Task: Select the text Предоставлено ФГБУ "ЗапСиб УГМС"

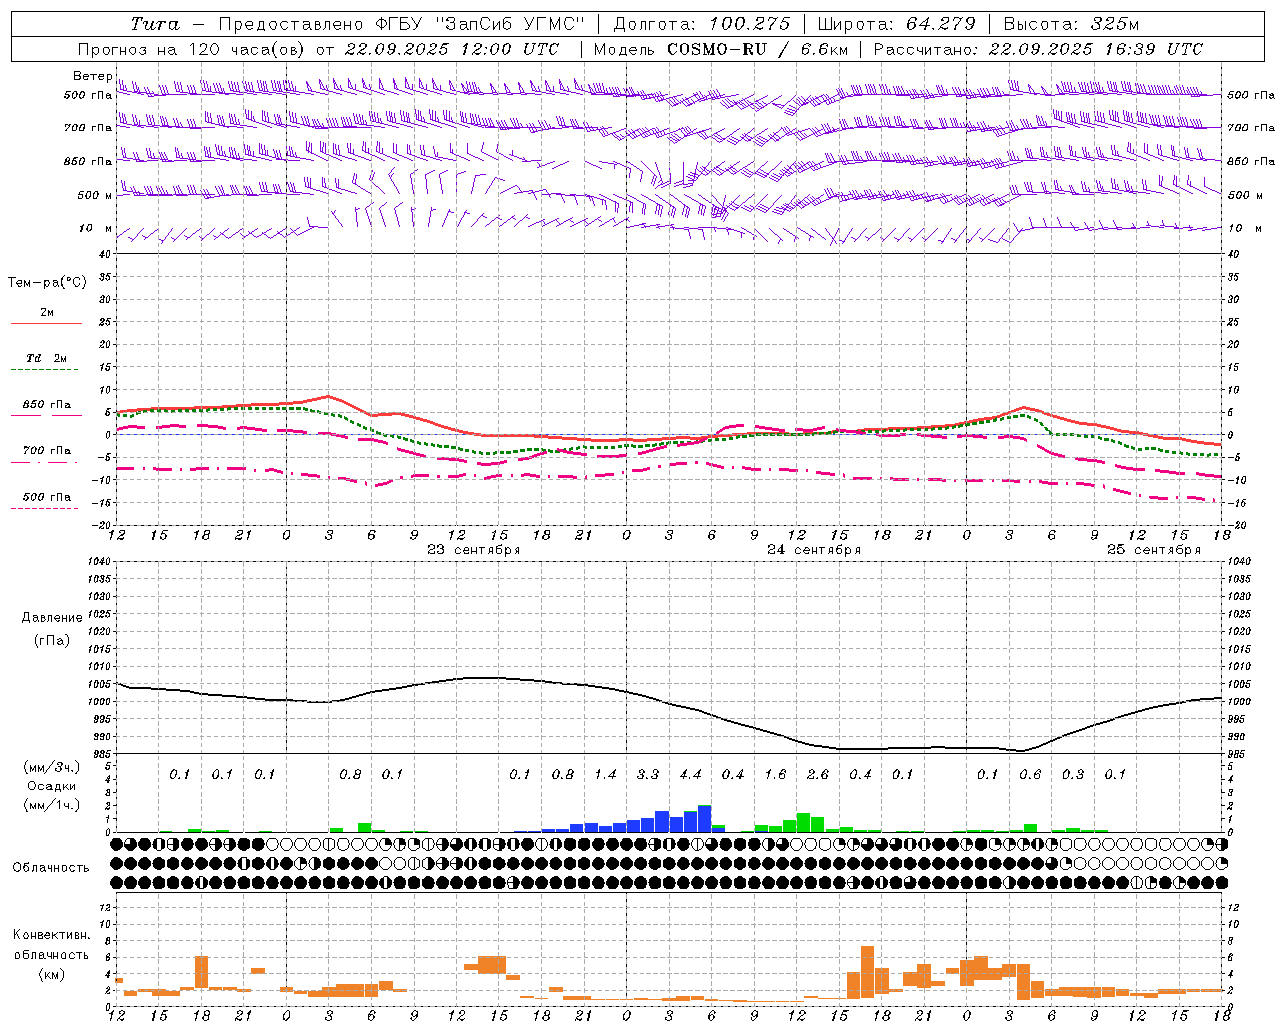Action: (x=401, y=24)
